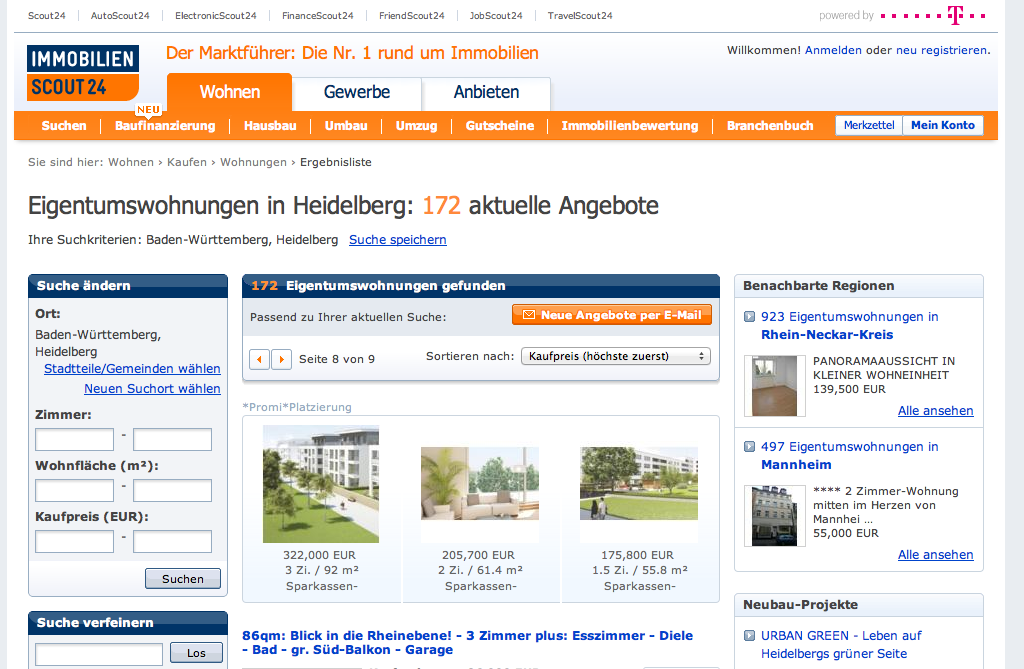
Task: Open the Gutscheine menu item
Action: tap(500, 125)
